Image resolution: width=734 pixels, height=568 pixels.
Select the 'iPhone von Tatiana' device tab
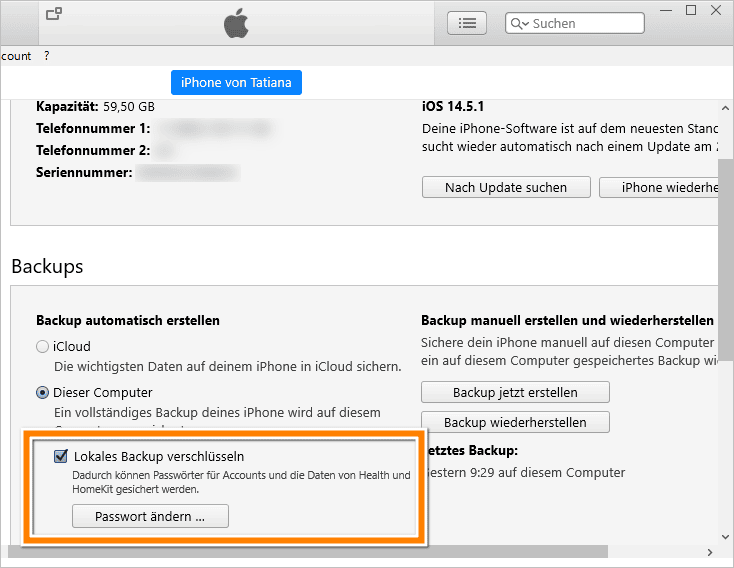[x=236, y=82]
